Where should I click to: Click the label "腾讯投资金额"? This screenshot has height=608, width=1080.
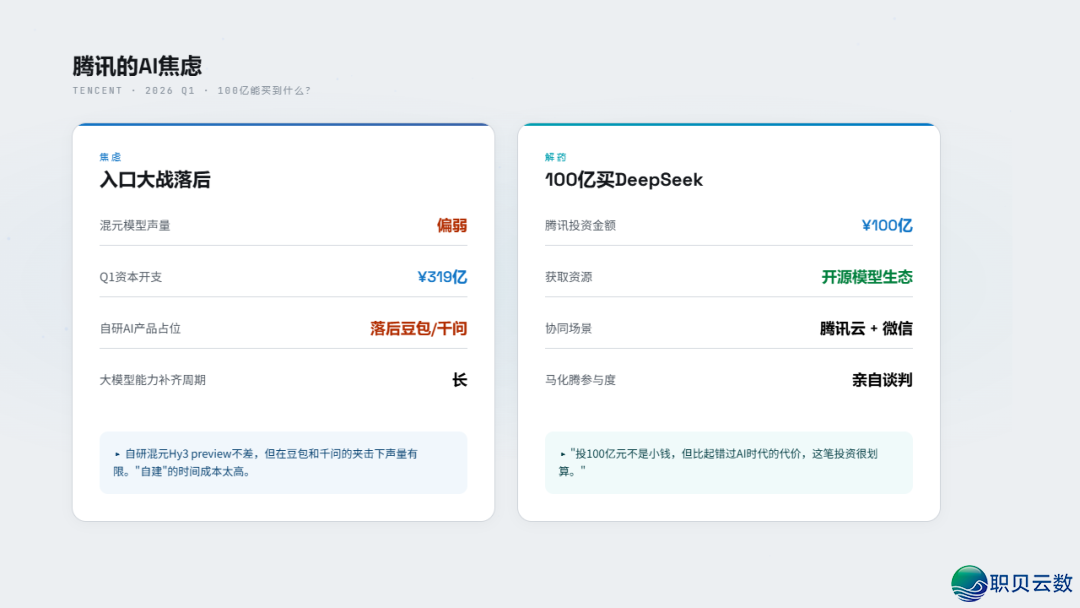point(581,225)
